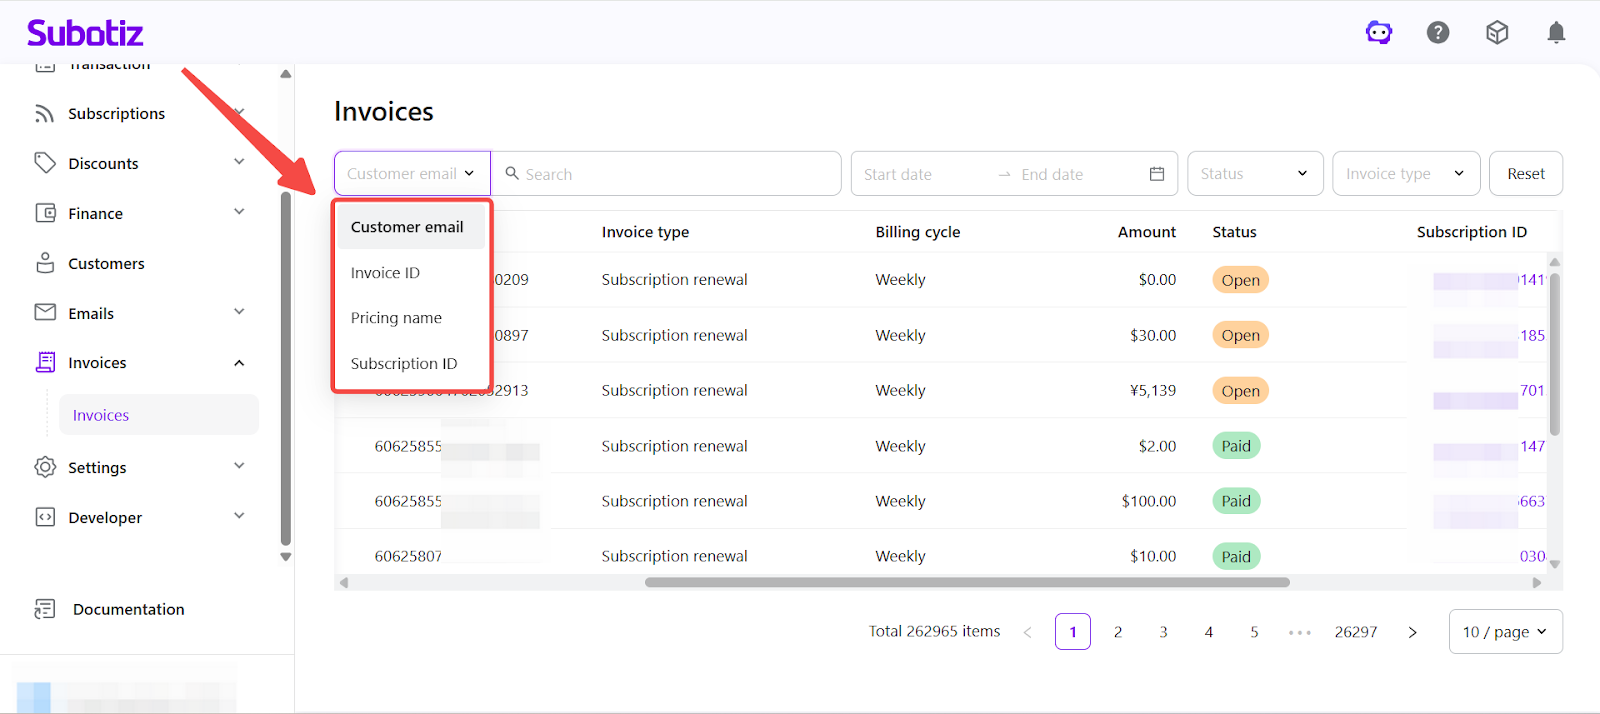This screenshot has height=714, width=1600.
Task: Click the chatbot assistant icon in header
Action: 1379,33
